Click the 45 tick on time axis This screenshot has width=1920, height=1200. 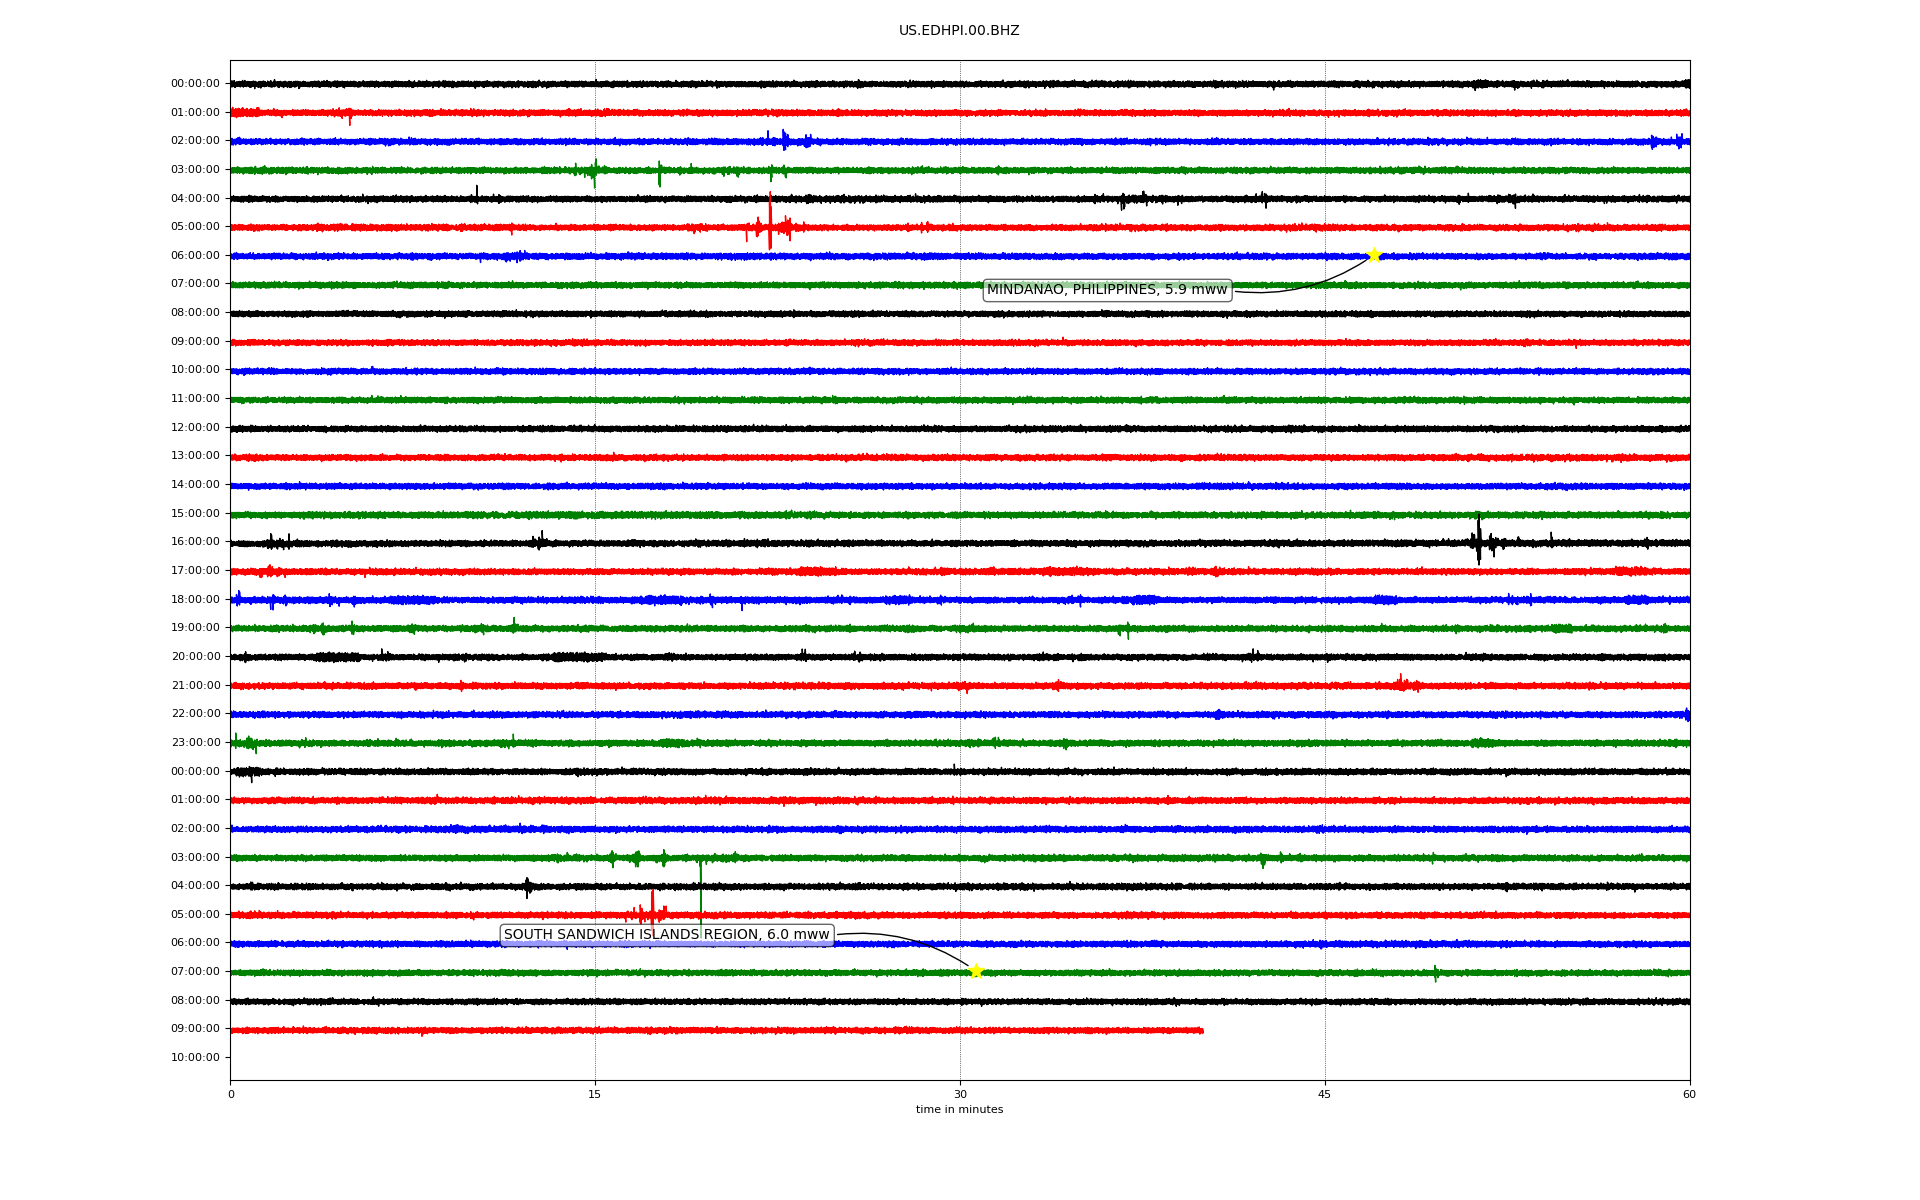pyautogui.click(x=1325, y=1094)
